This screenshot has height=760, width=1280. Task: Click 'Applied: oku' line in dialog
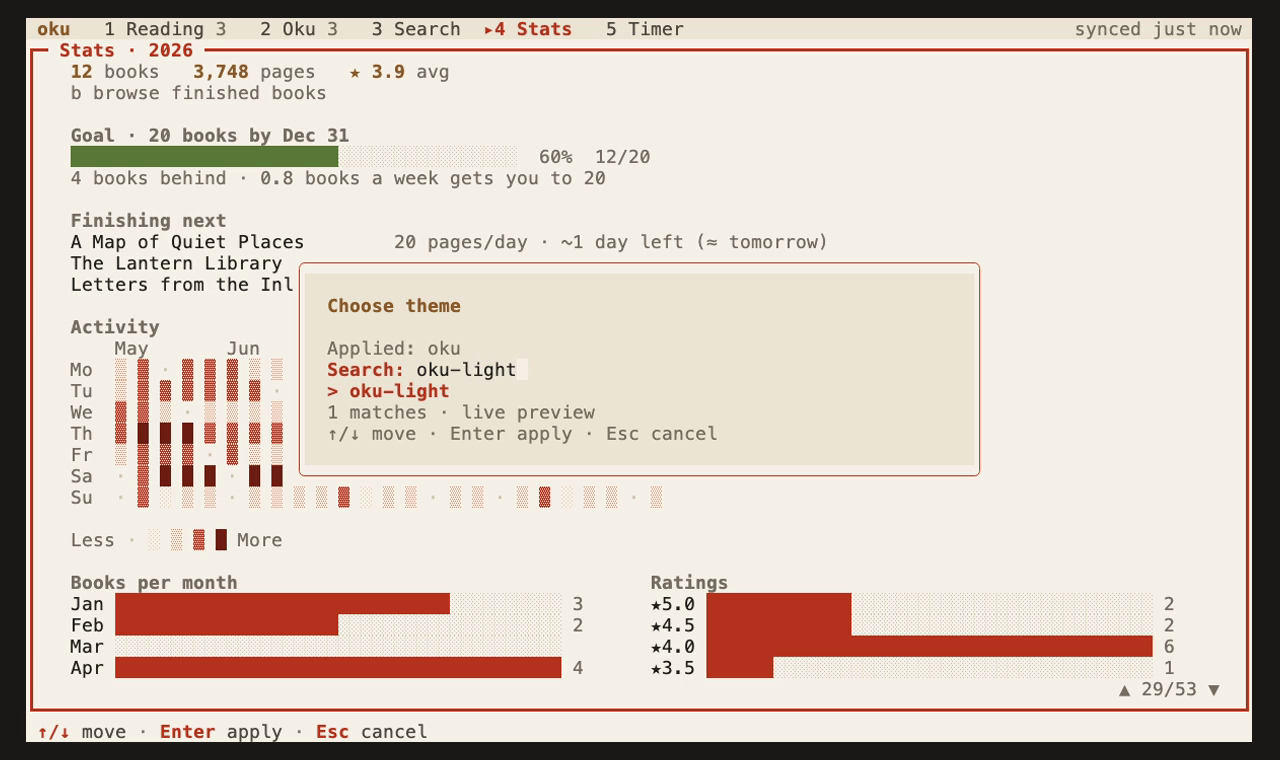pos(394,349)
